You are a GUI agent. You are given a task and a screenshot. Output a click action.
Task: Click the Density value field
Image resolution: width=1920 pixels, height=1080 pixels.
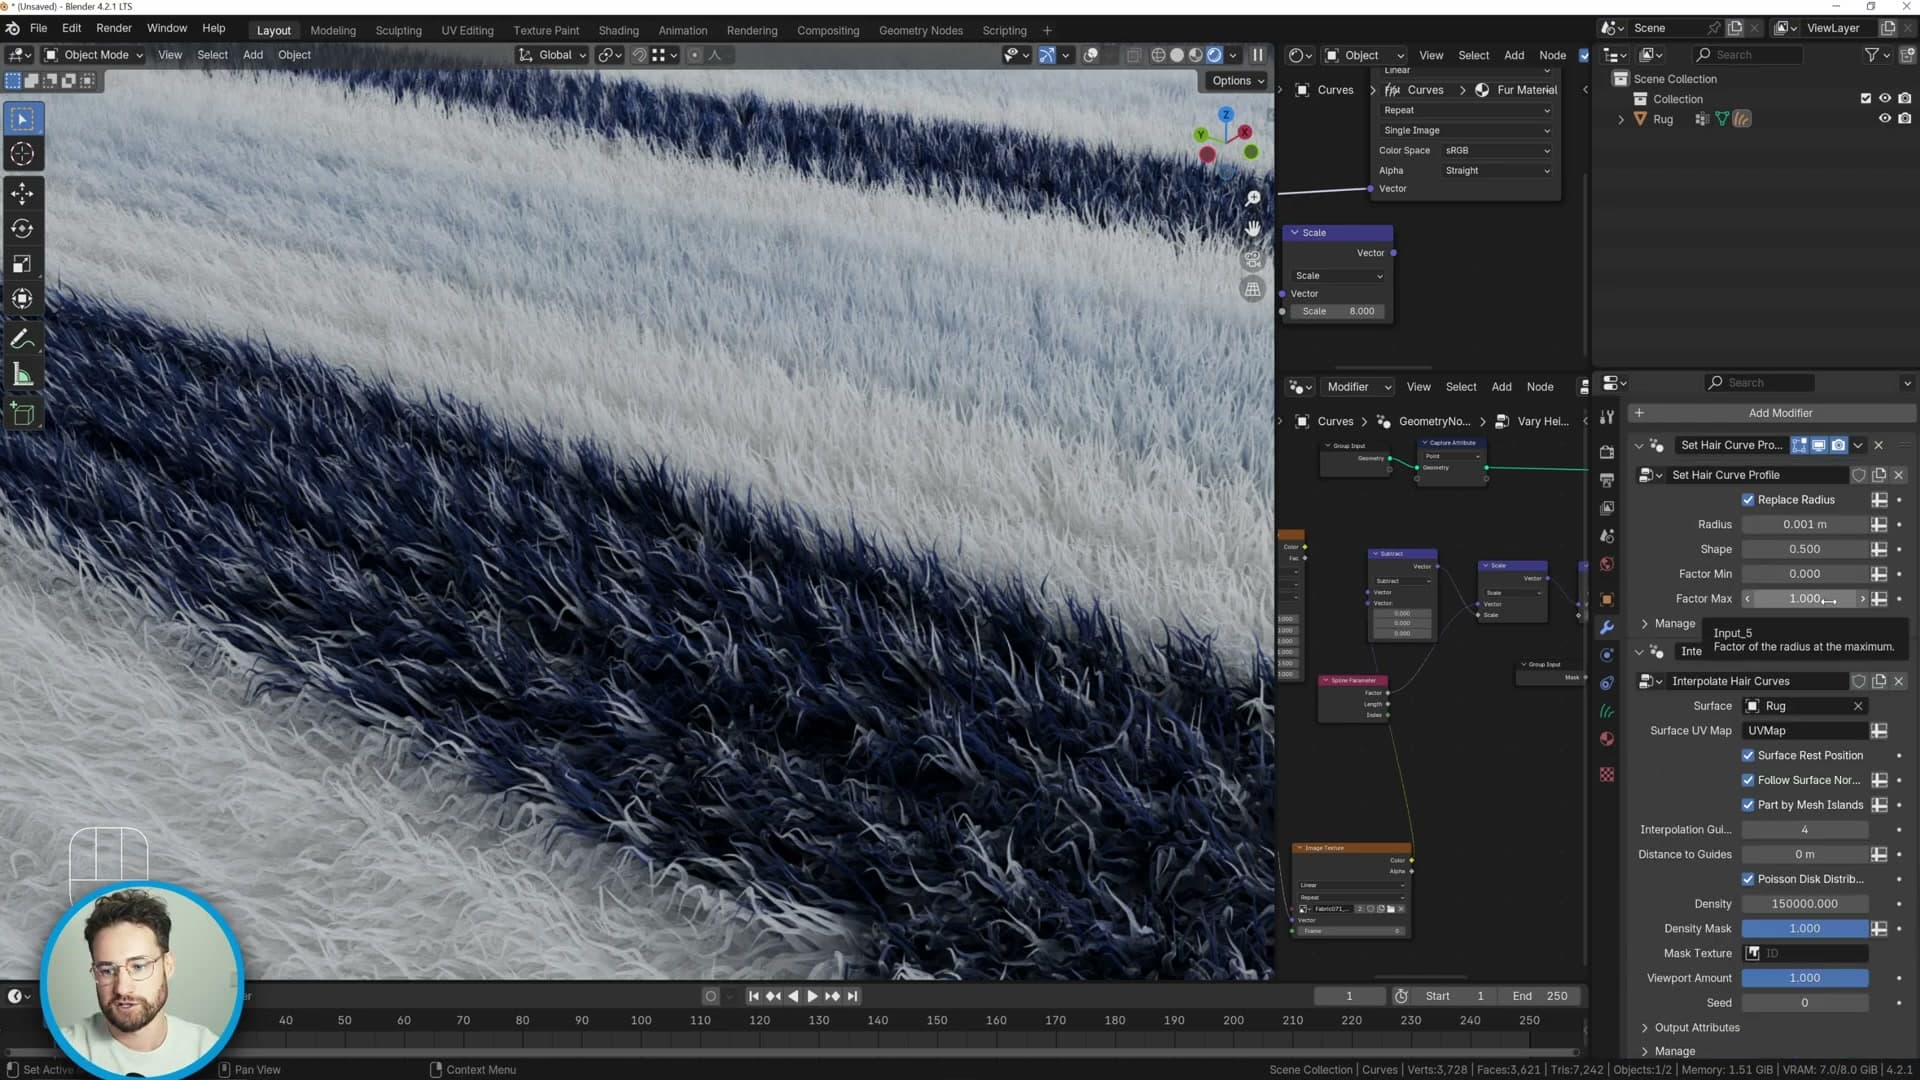[1804, 904]
